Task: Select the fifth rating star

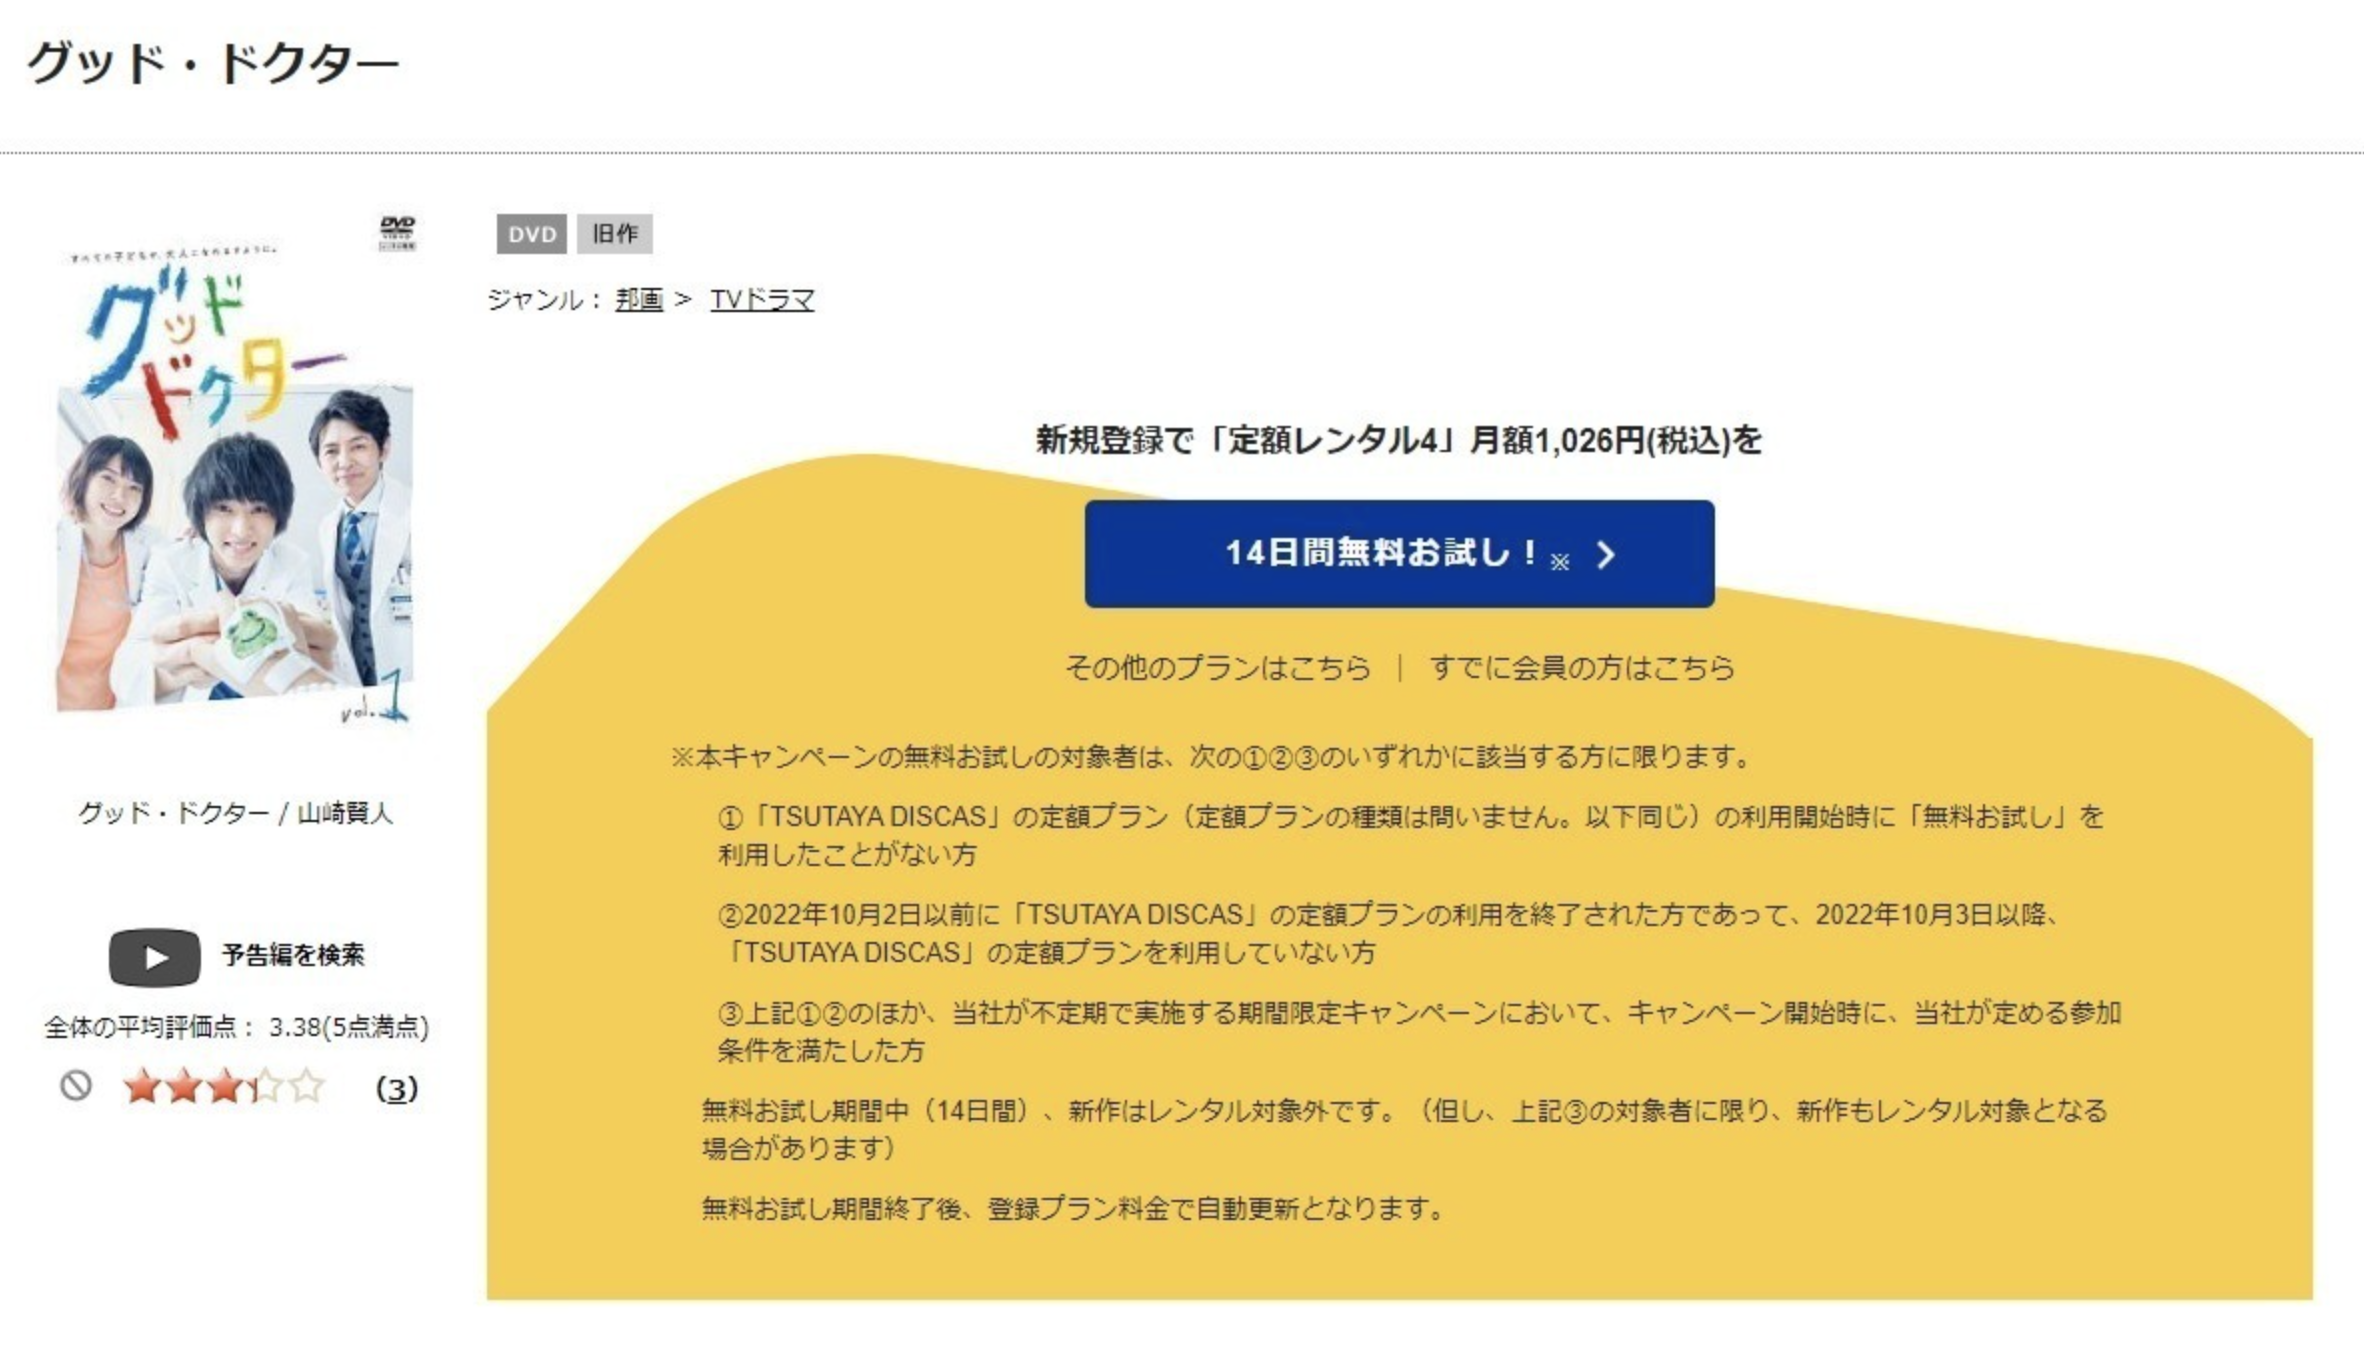Action: pos(307,1086)
